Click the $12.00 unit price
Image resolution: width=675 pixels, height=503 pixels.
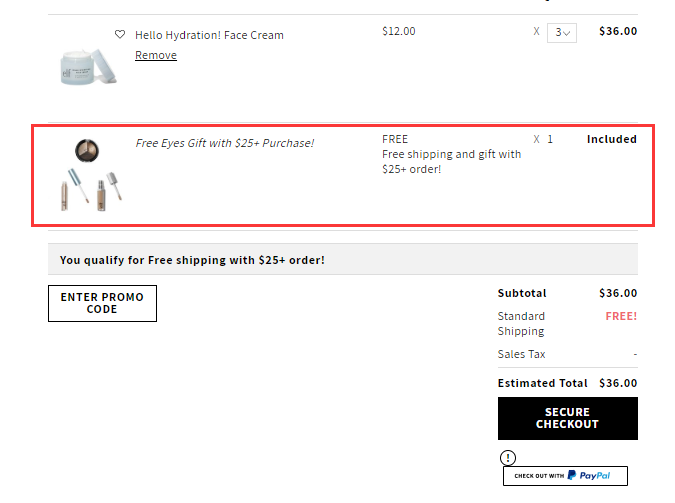(x=399, y=31)
